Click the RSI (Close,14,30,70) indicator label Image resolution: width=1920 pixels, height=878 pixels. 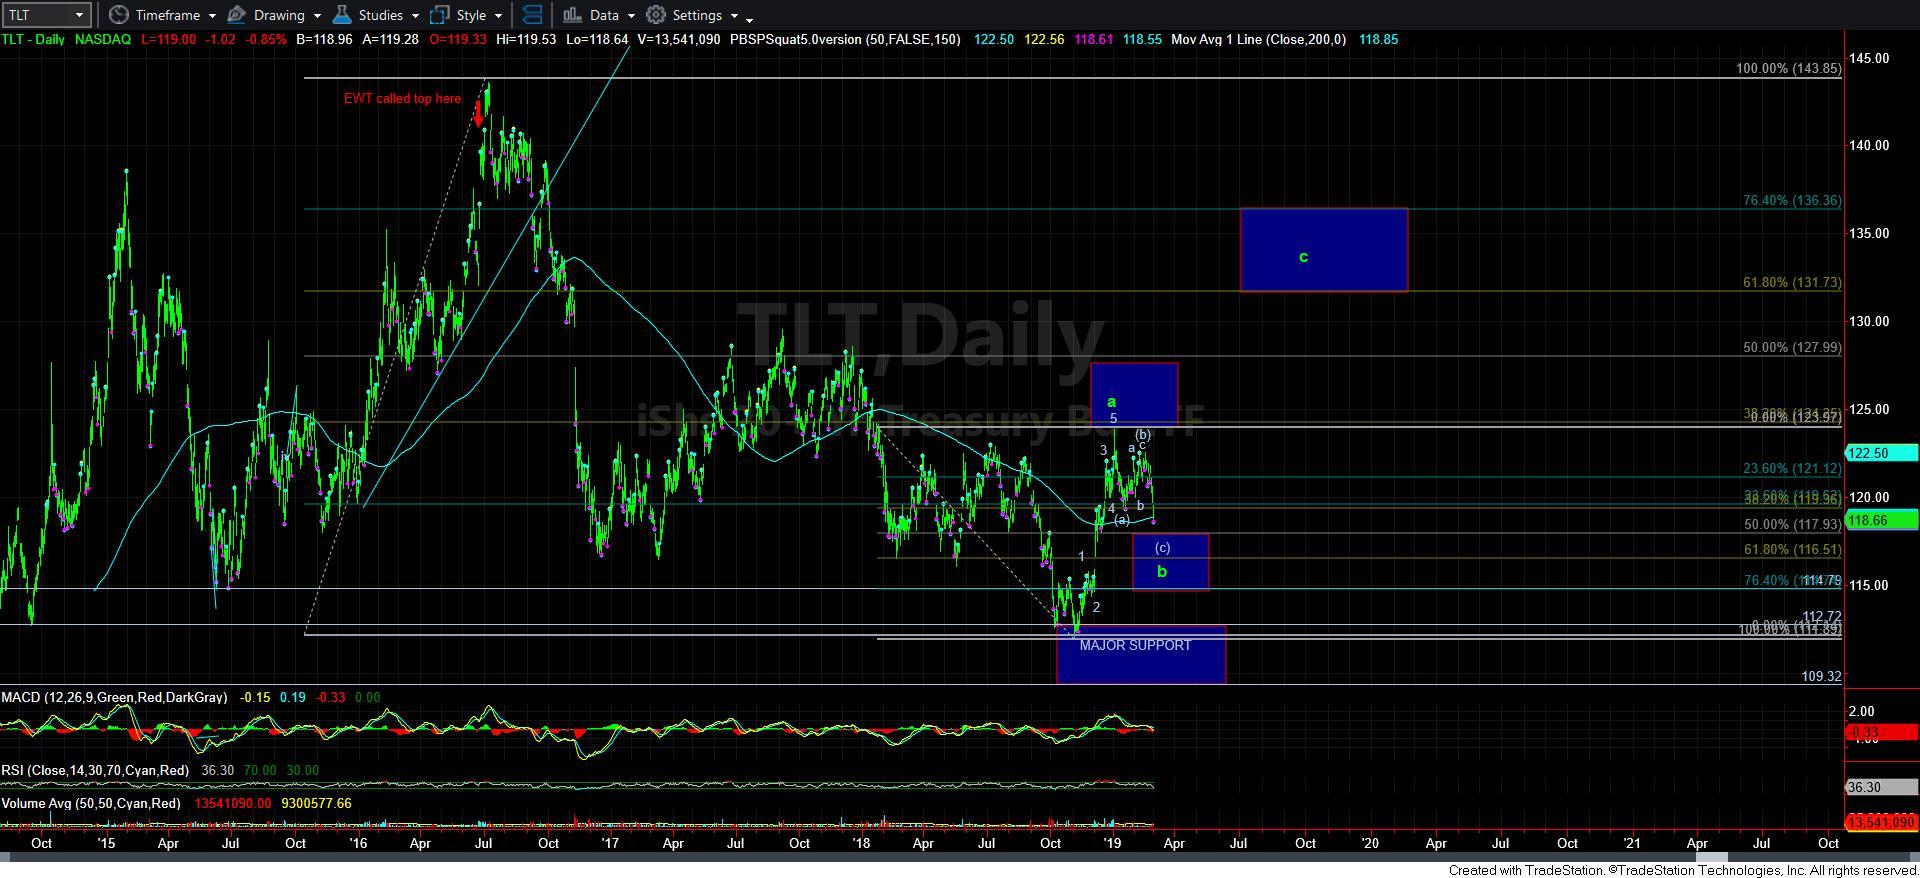click(95, 770)
